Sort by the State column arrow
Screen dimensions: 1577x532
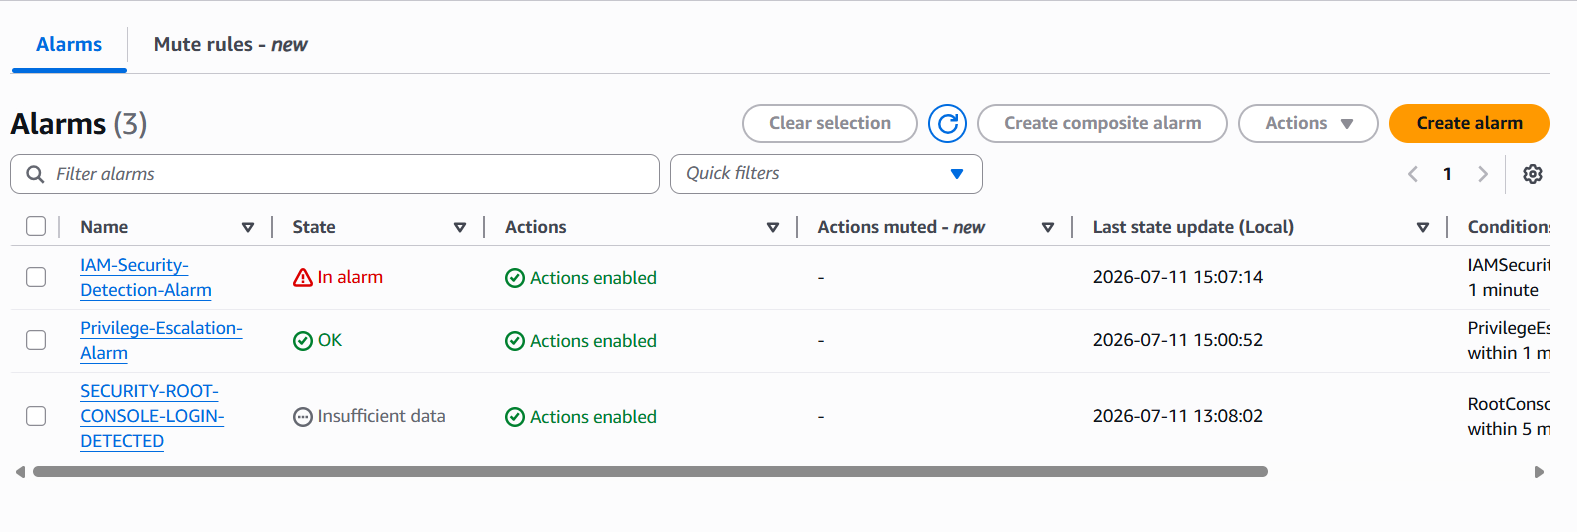(x=460, y=227)
